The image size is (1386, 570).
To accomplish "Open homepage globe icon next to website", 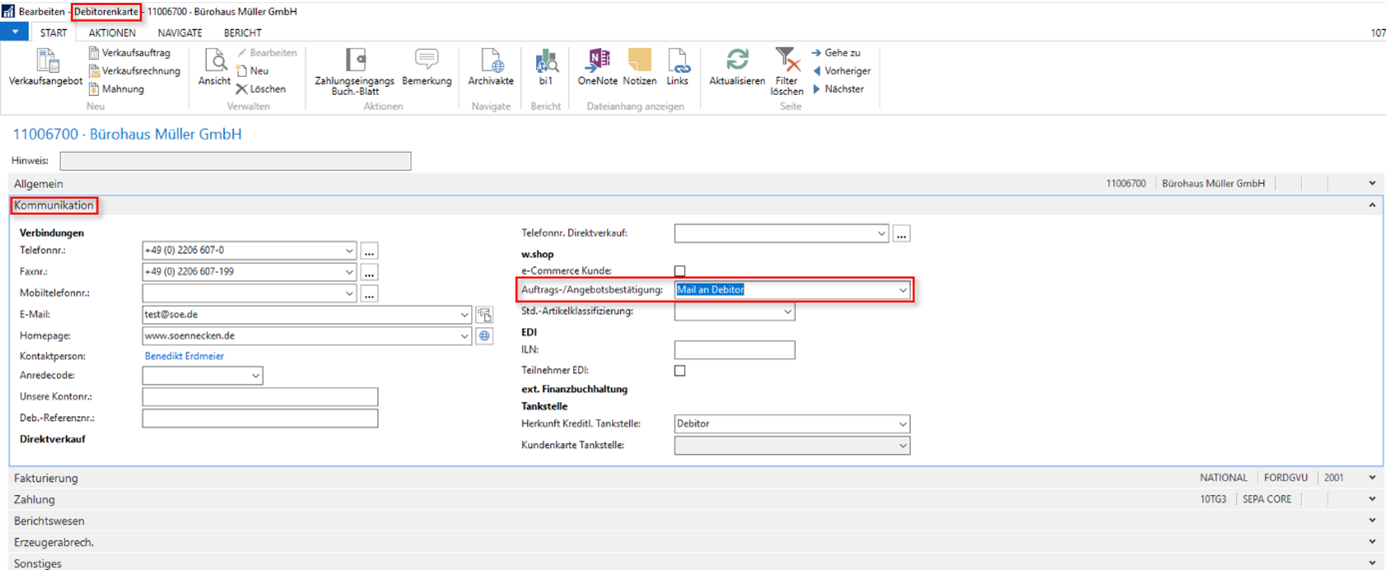I will pos(485,336).
